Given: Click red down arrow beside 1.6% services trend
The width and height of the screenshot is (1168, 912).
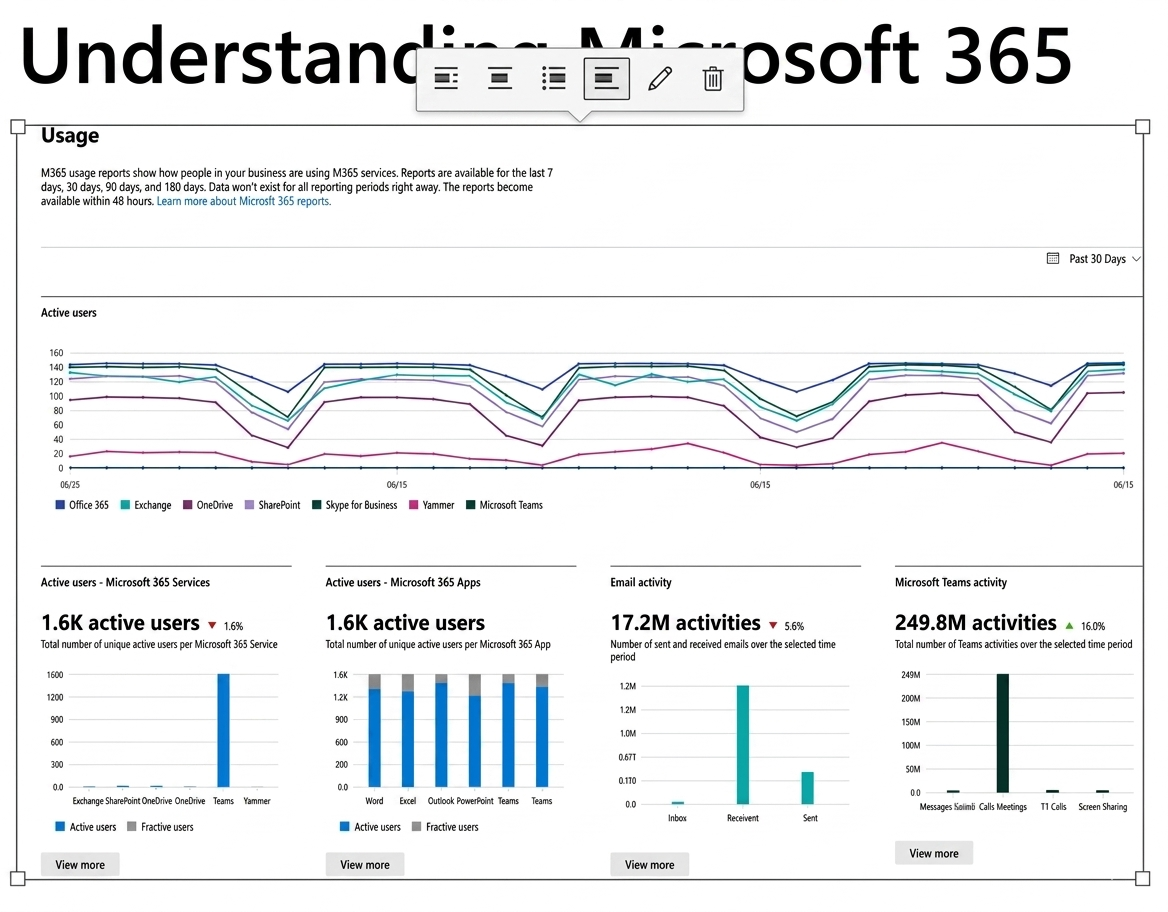Looking at the screenshot, I should (212, 625).
